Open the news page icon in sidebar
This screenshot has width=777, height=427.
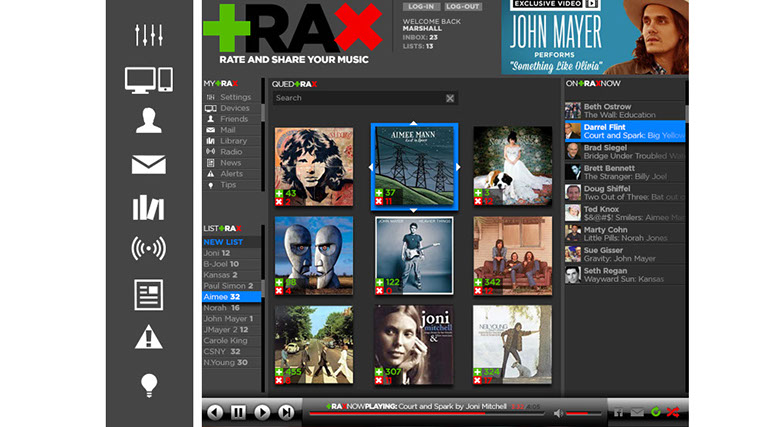pyautogui.click(x=148, y=294)
